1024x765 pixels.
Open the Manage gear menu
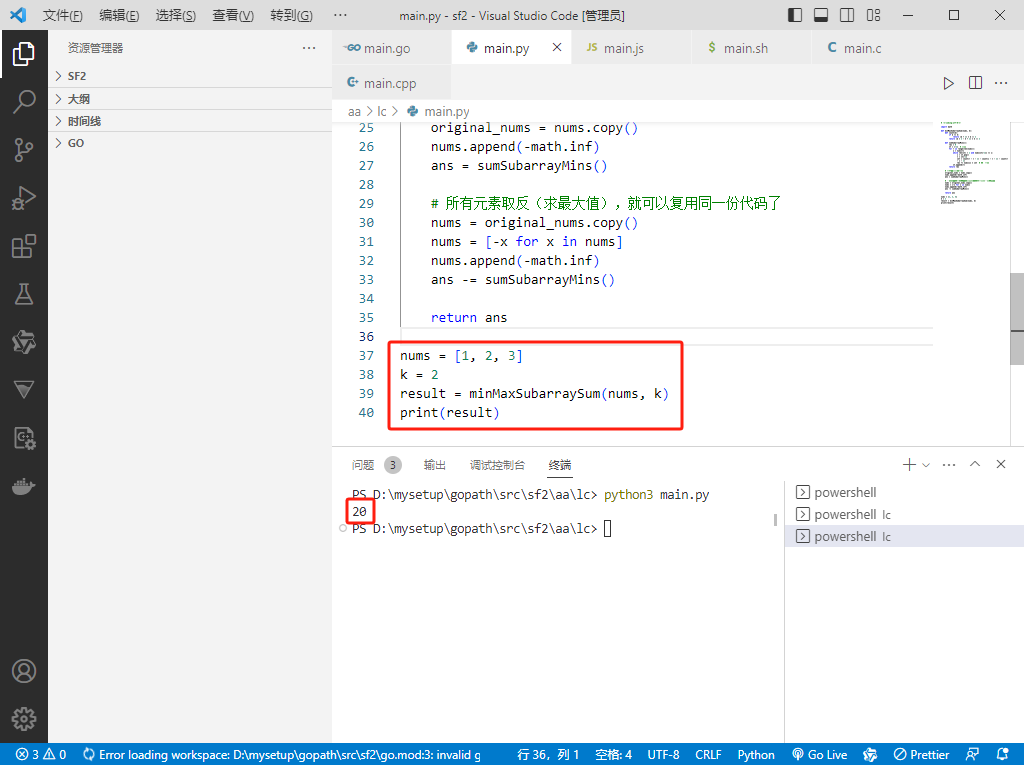[24, 719]
